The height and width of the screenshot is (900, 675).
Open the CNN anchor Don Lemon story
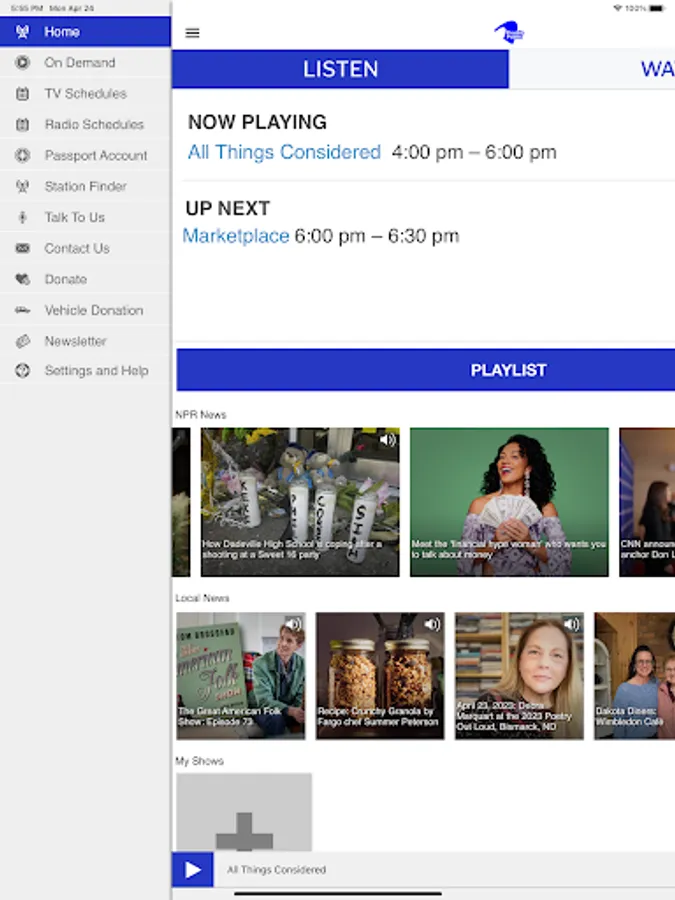click(x=647, y=502)
